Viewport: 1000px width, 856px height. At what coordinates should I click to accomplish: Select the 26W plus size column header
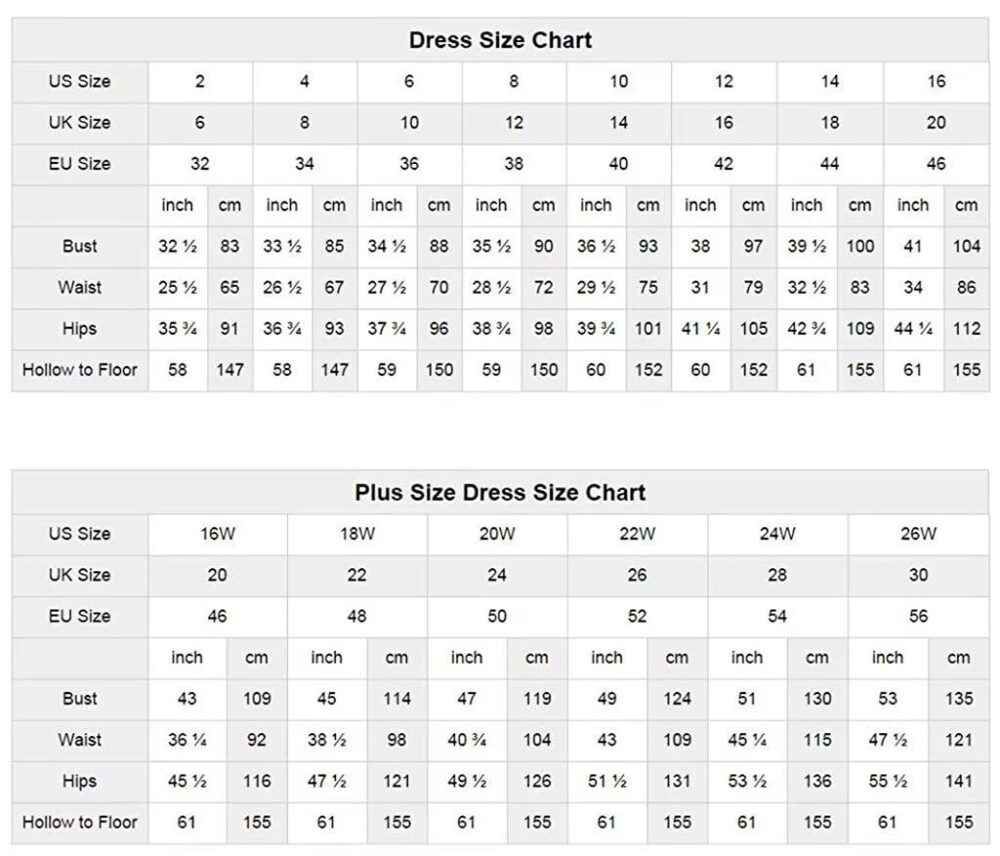[x=918, y=534]
